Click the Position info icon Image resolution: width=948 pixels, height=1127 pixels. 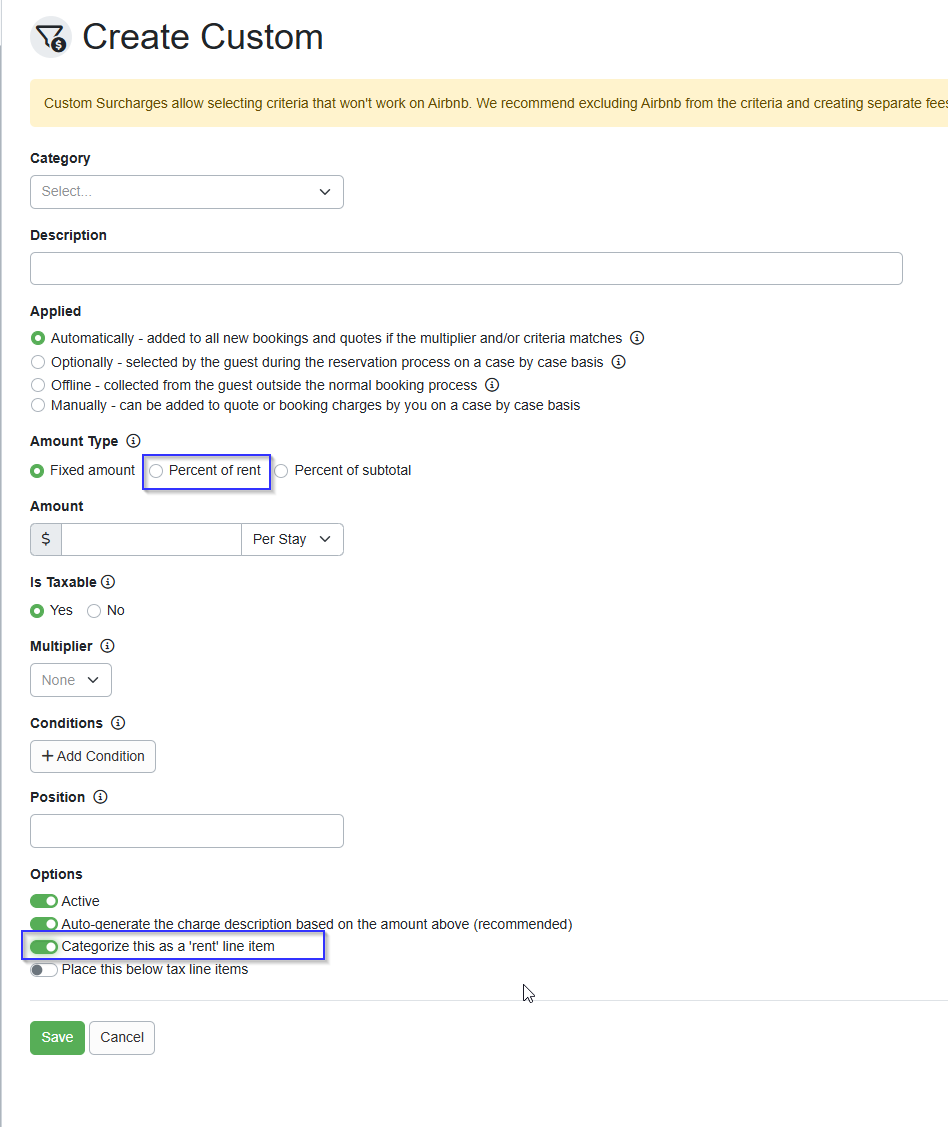pyautogui.click(x=100, y=798)
